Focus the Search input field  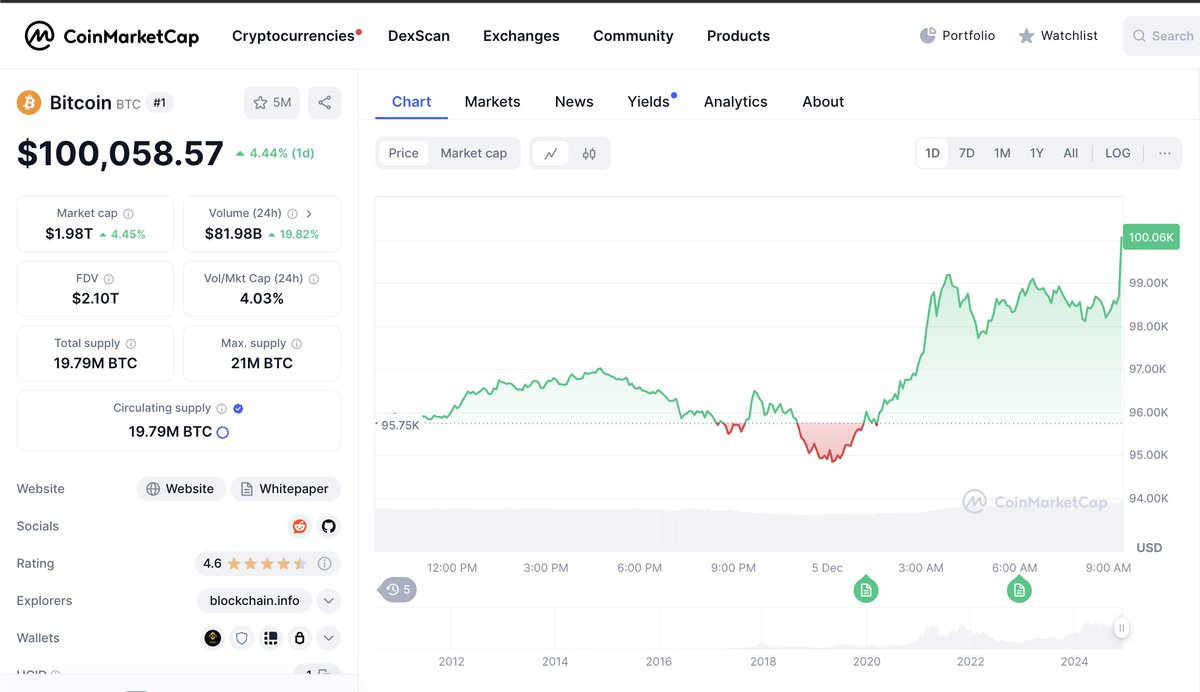[1162, 36]
